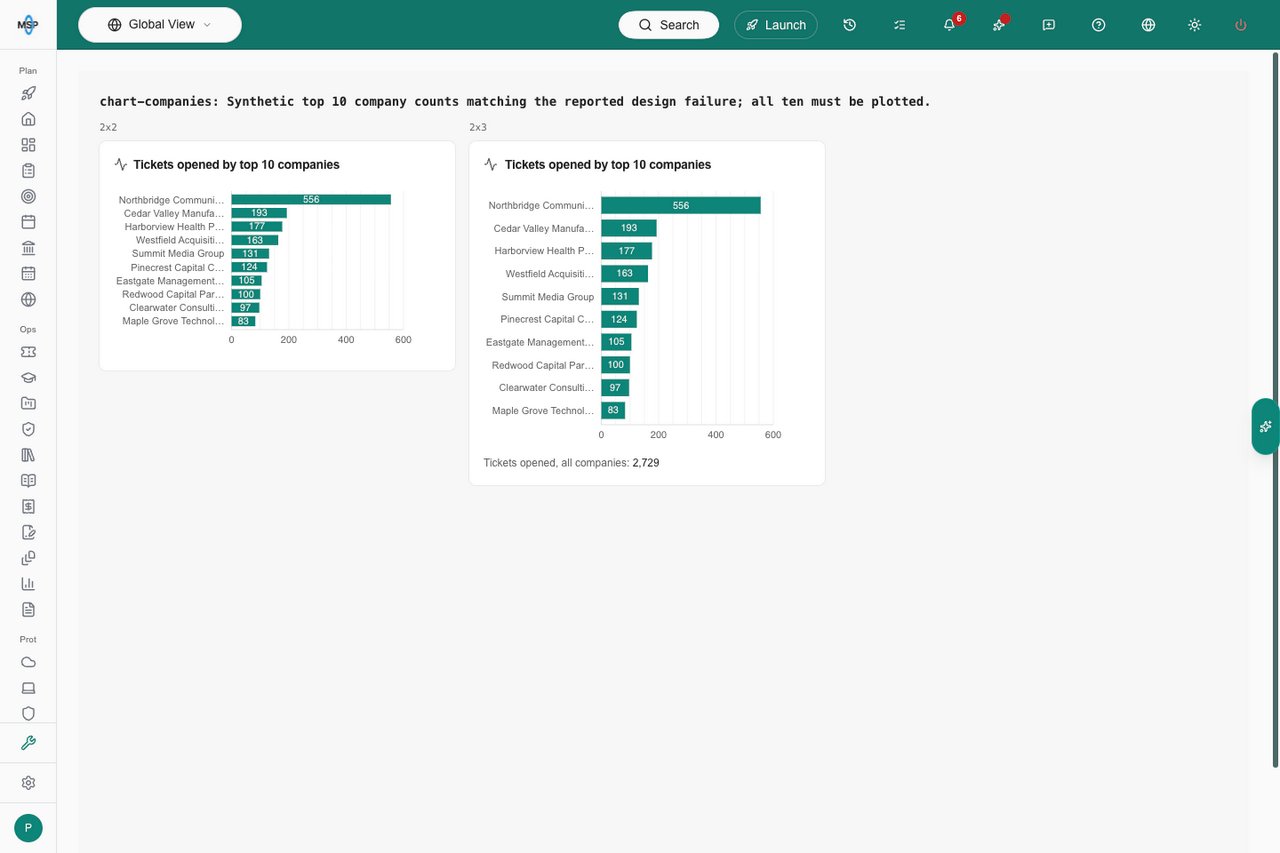The image size is (1280, 853).
Task: Open the clipboard list icon in sidebar
Action: pos(28,171)
